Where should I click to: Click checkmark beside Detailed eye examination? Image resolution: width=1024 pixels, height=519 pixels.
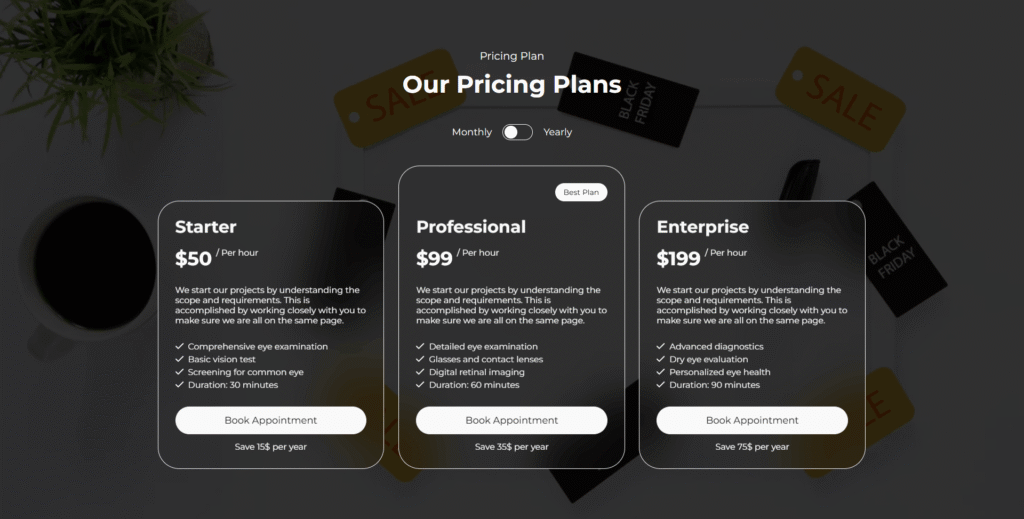coord(421,347)
